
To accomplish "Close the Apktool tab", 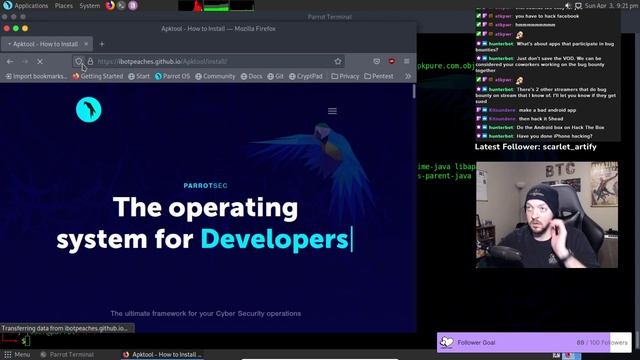I will [86, 44].
